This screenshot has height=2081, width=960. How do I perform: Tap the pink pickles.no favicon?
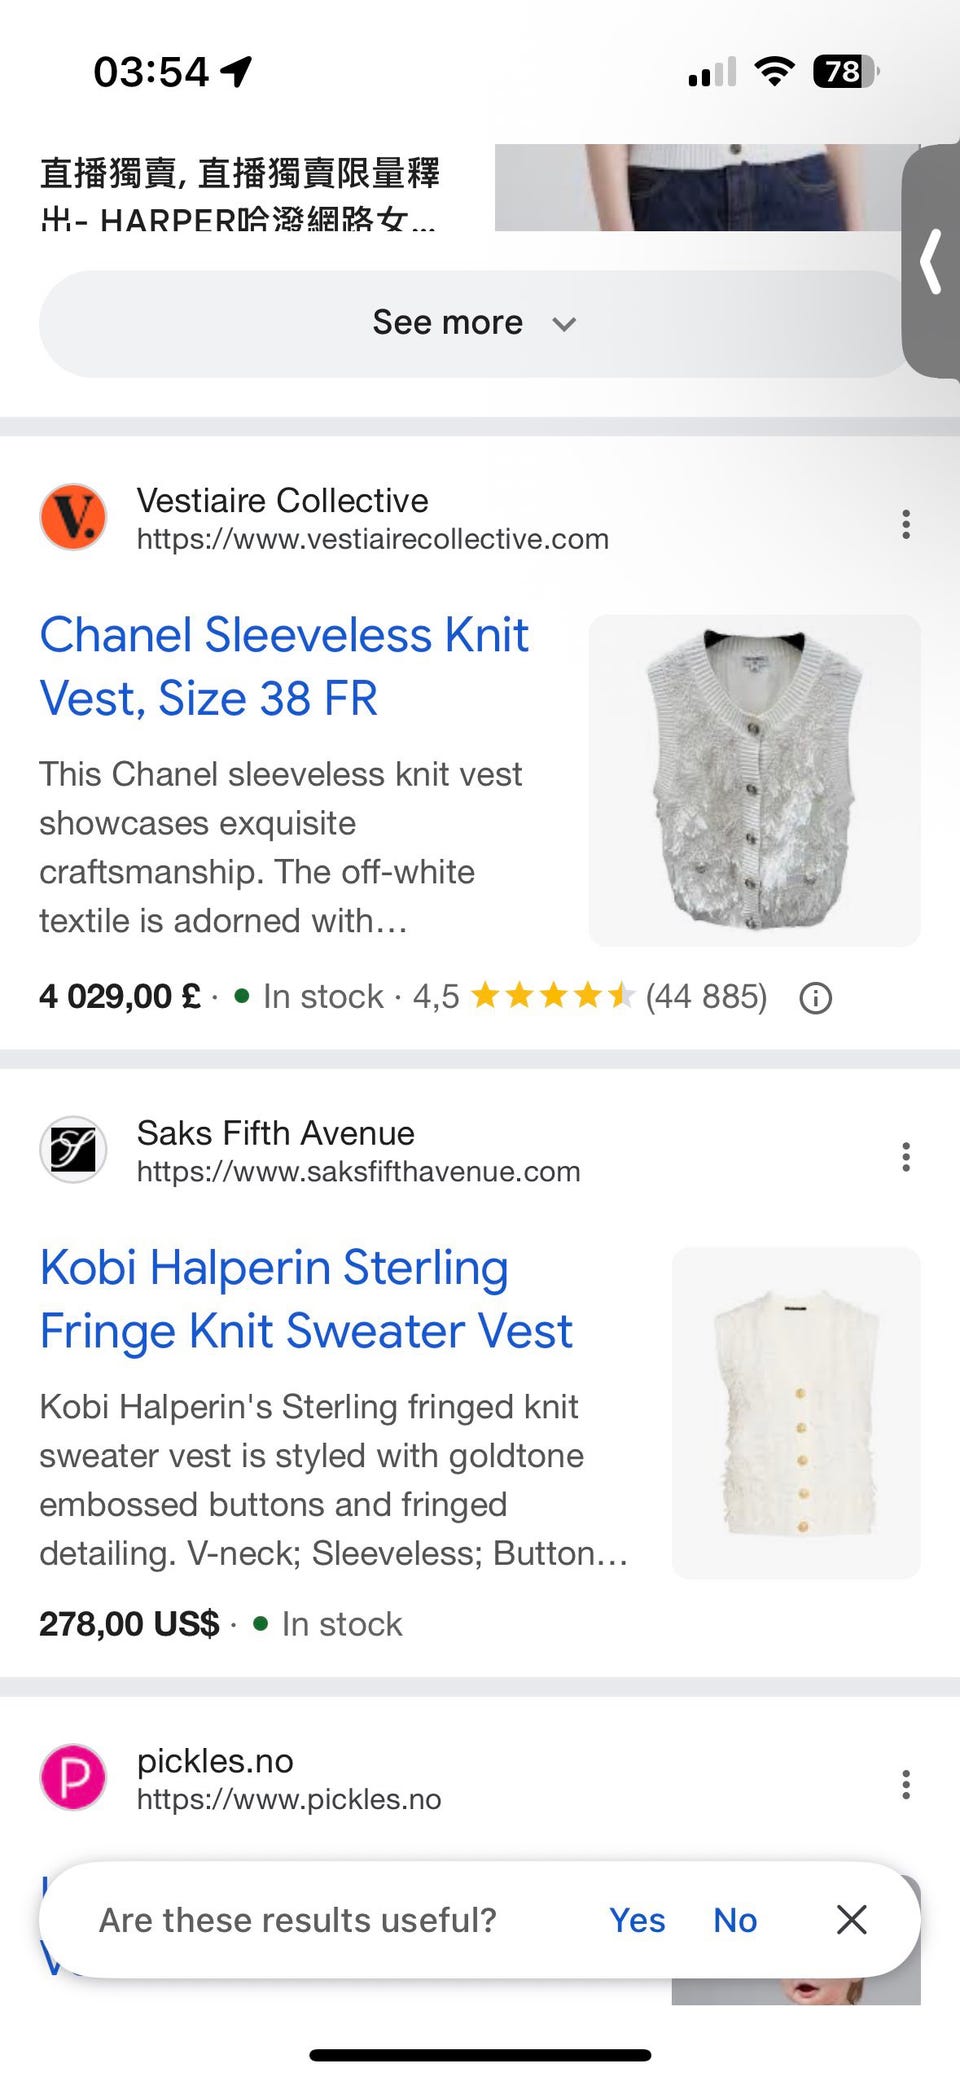[73, 1777]
